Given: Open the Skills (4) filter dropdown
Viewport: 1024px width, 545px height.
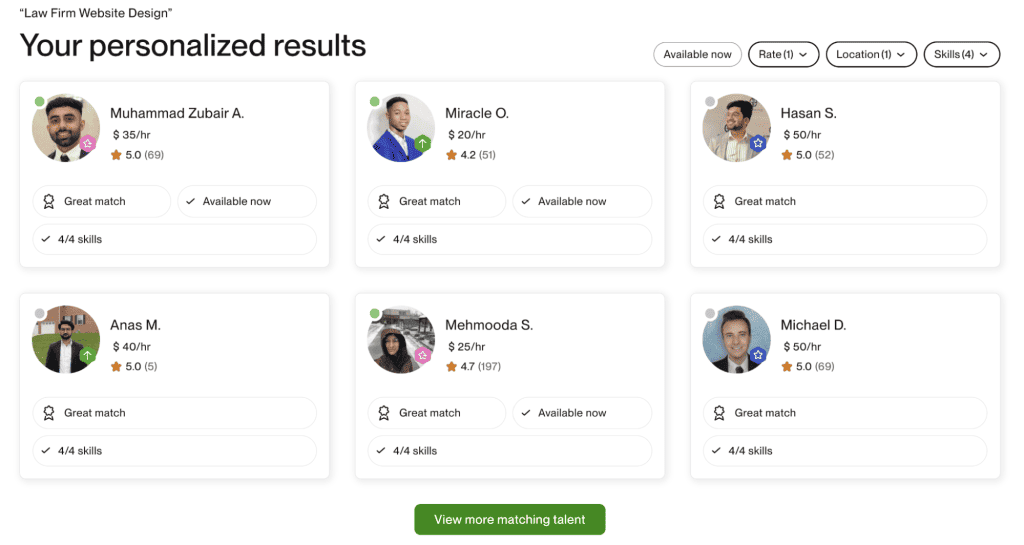Looking at the screenshot, I should point(961,54).
